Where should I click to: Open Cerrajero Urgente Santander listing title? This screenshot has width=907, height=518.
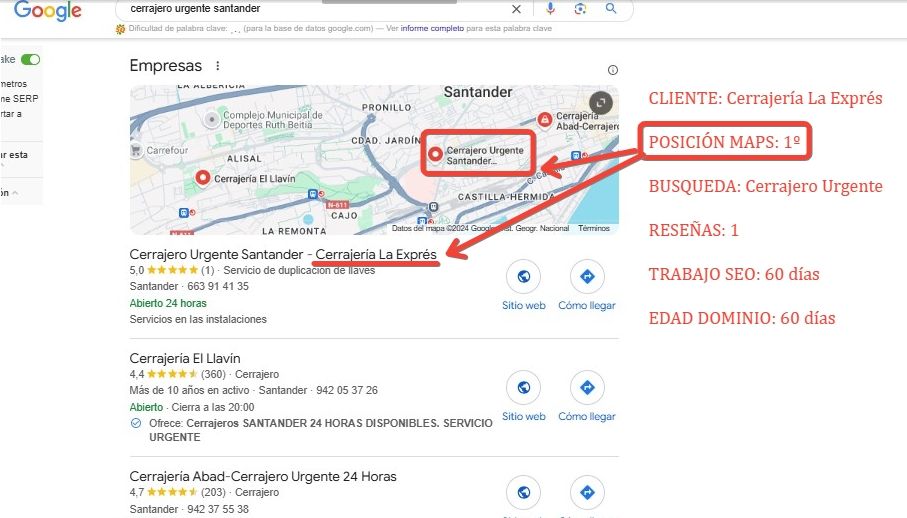coord(283,254)
